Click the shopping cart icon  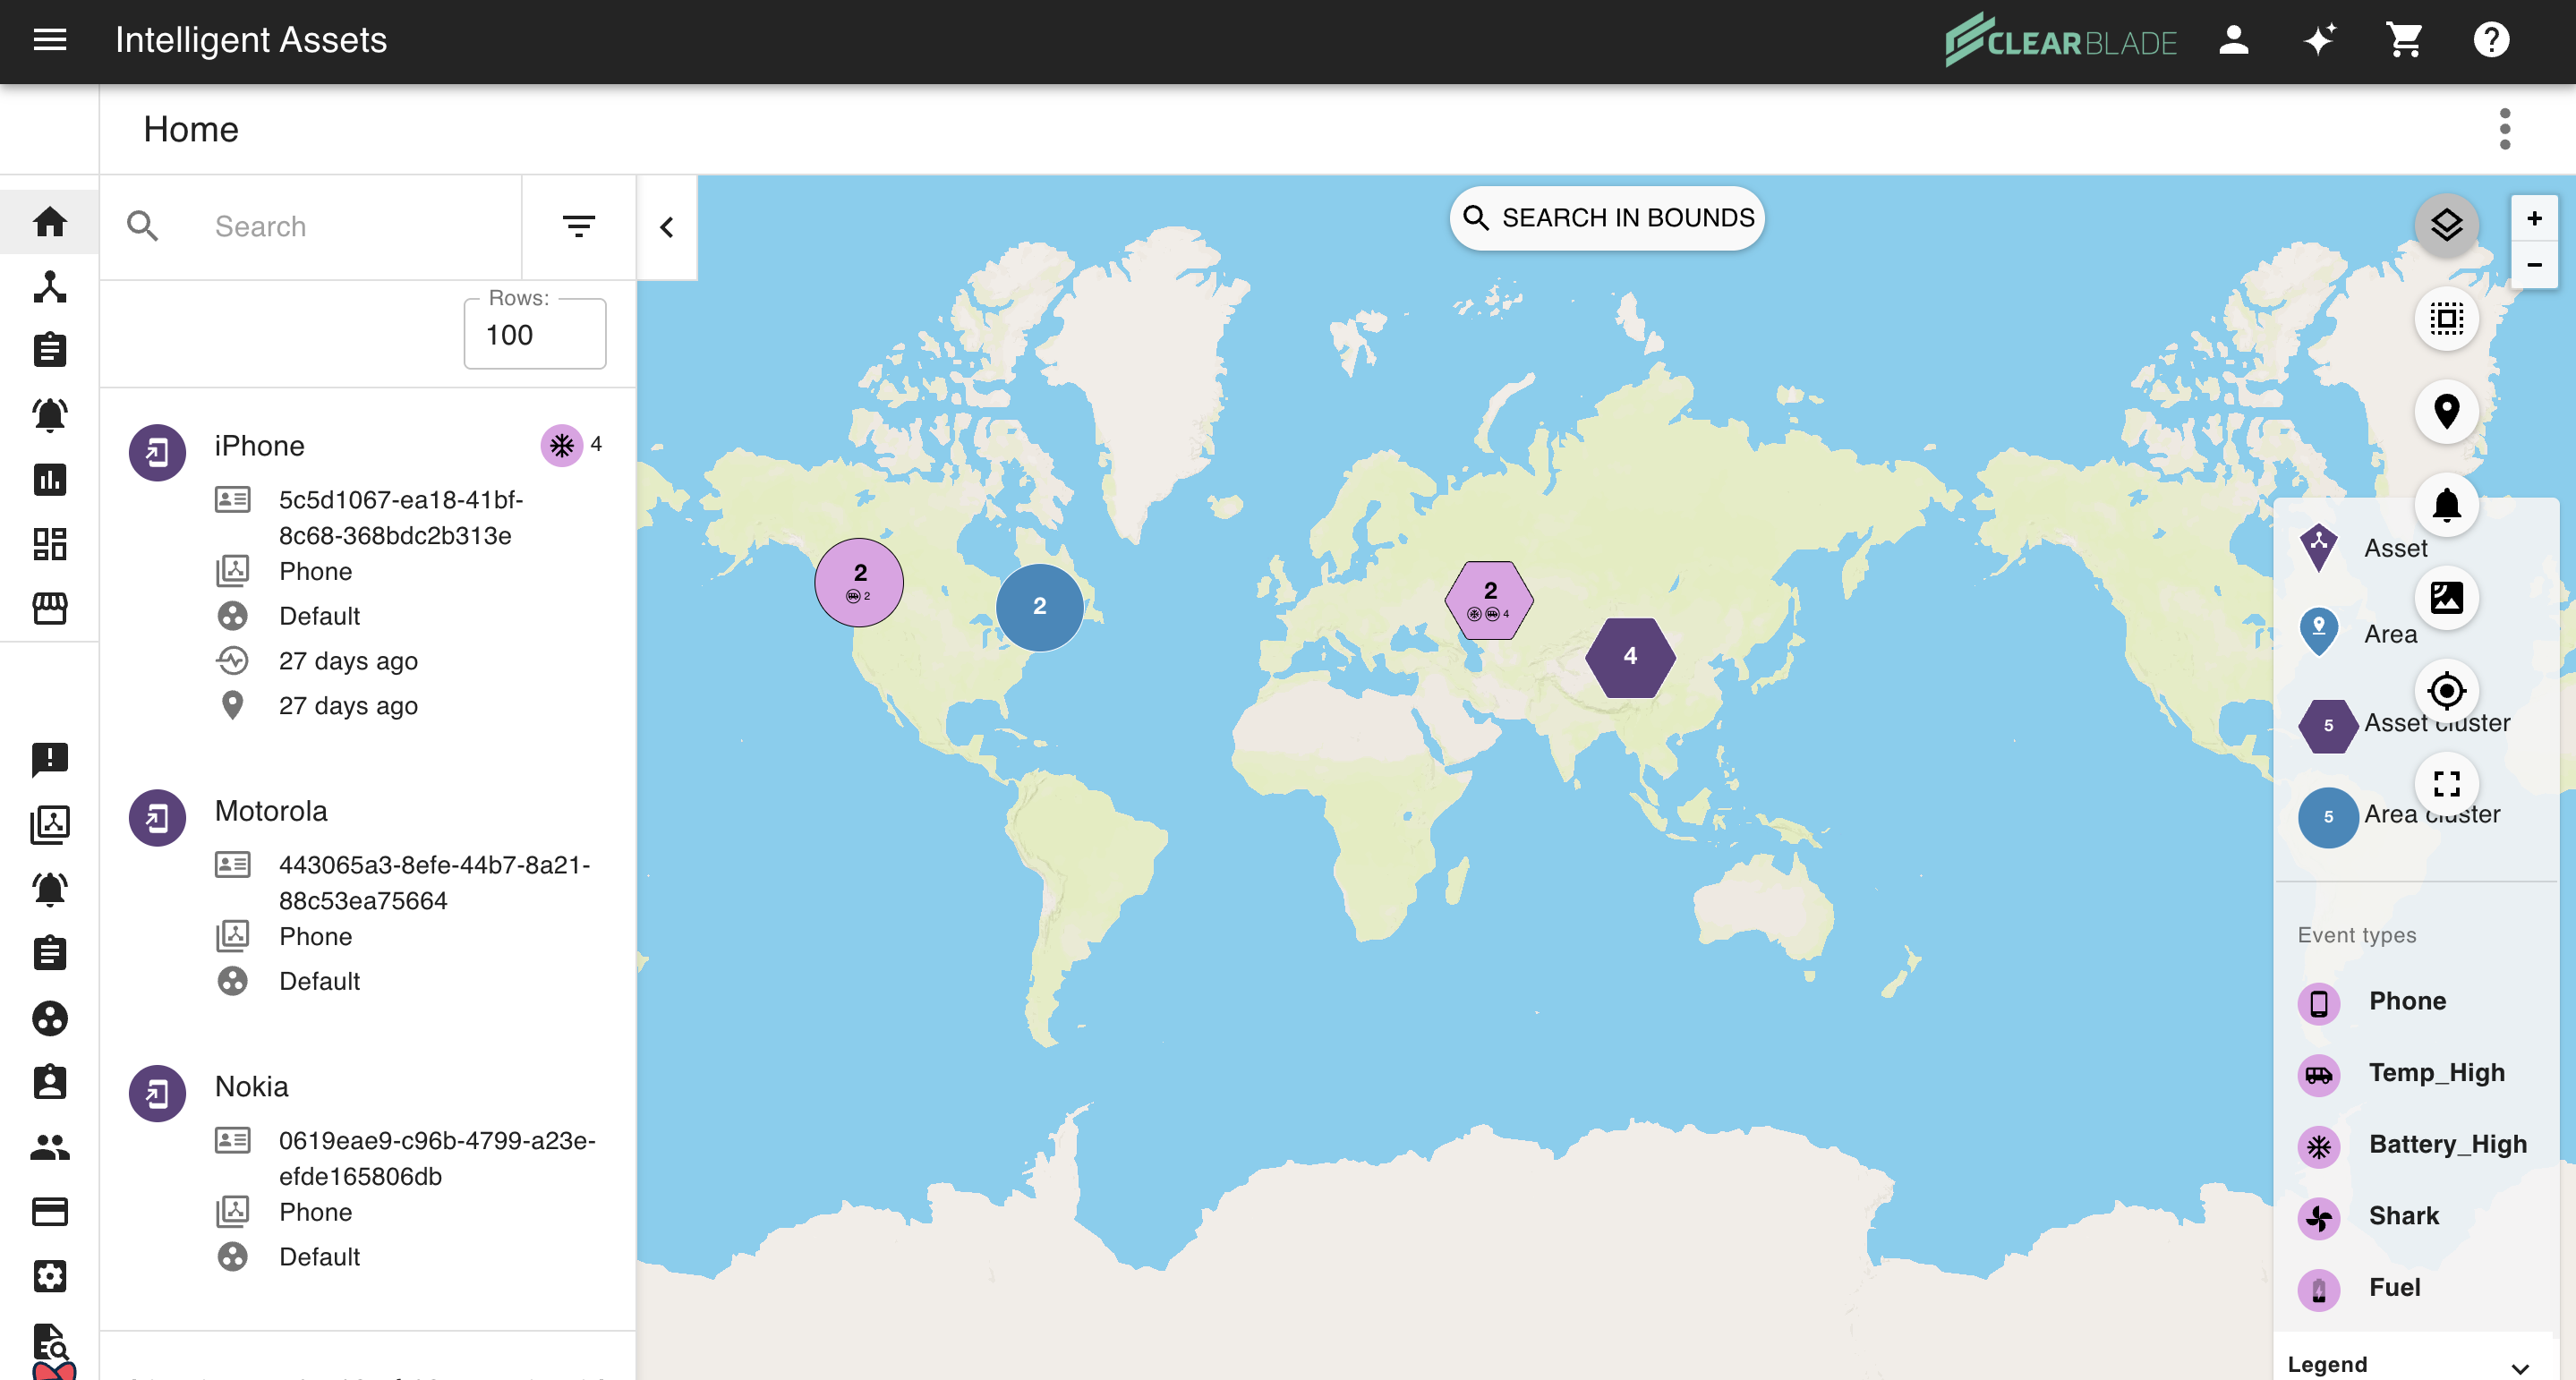2404,40
